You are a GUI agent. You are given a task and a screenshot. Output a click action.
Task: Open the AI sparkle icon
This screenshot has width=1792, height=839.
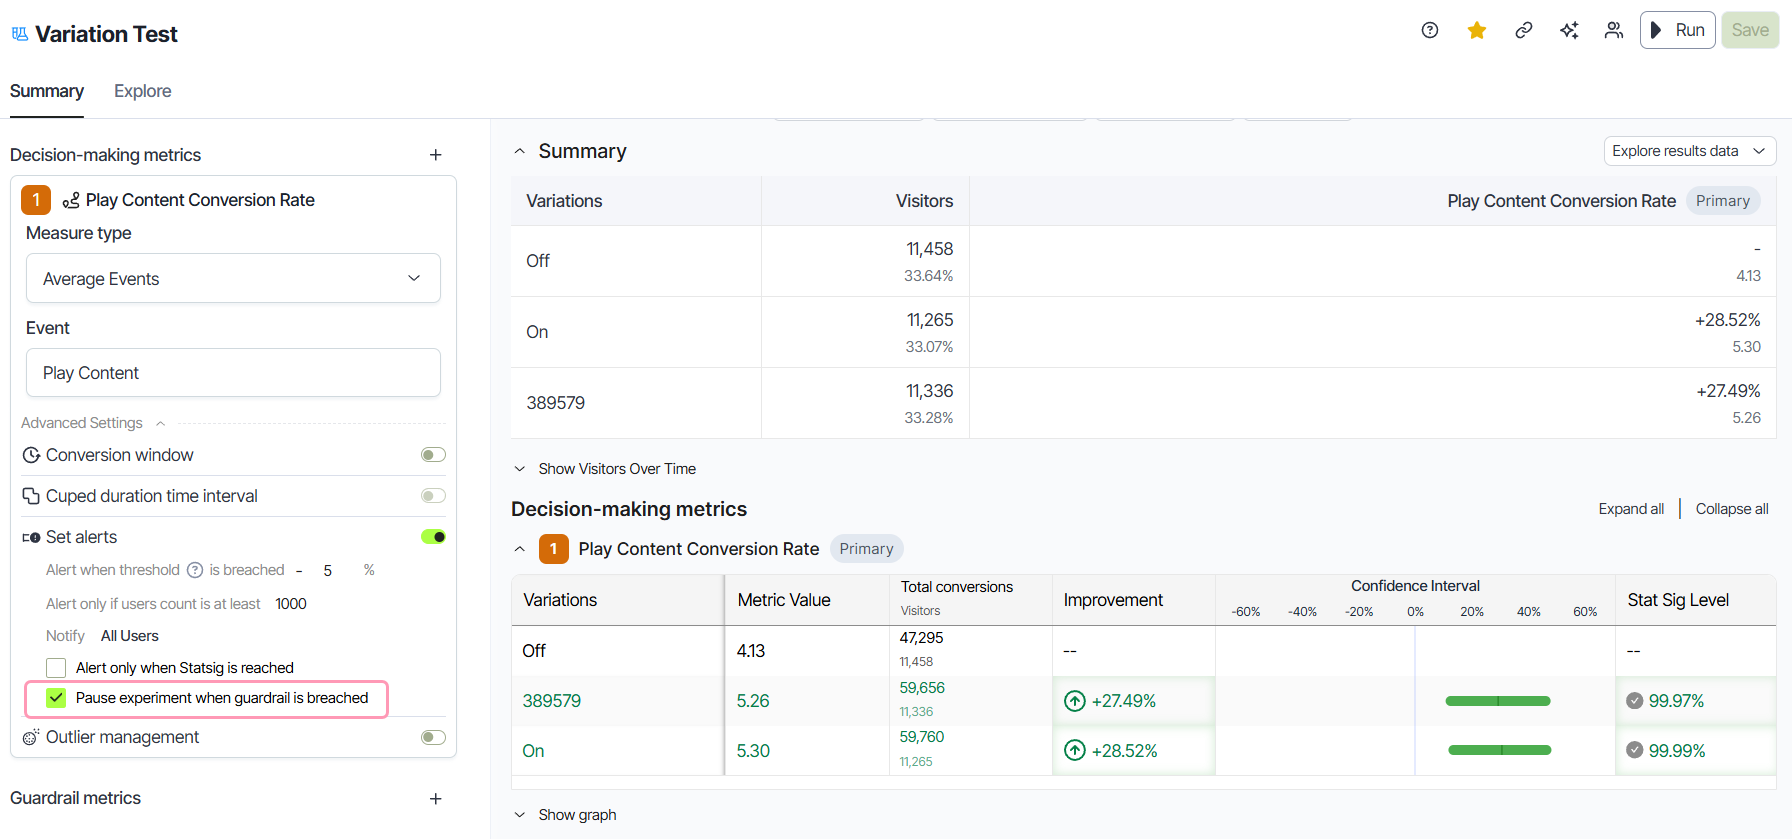[1569, 30]
